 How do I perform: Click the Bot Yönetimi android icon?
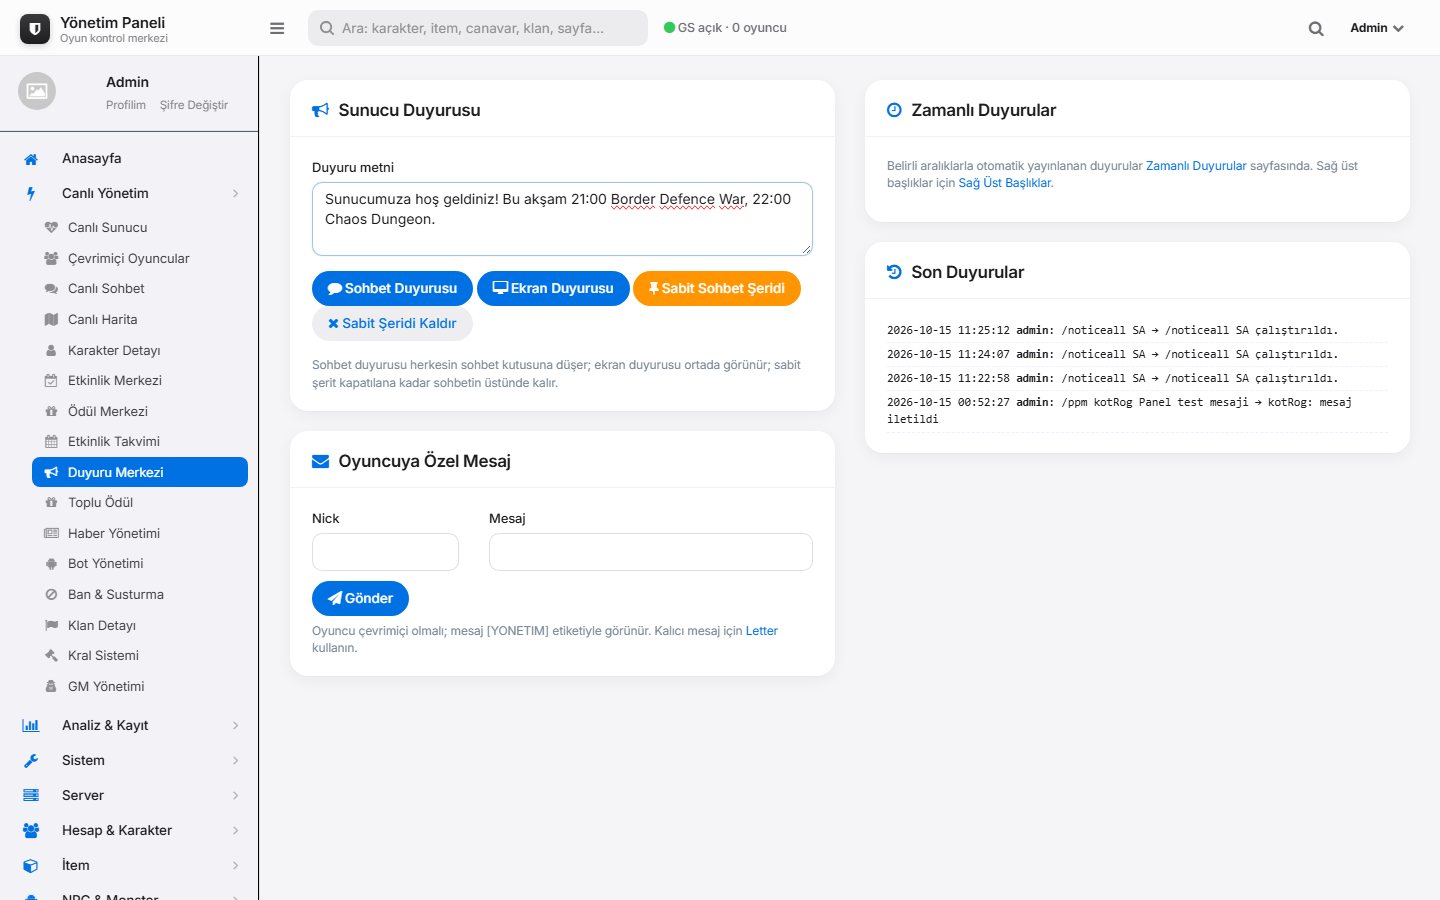pyautogui.click(x=51, y=564)
